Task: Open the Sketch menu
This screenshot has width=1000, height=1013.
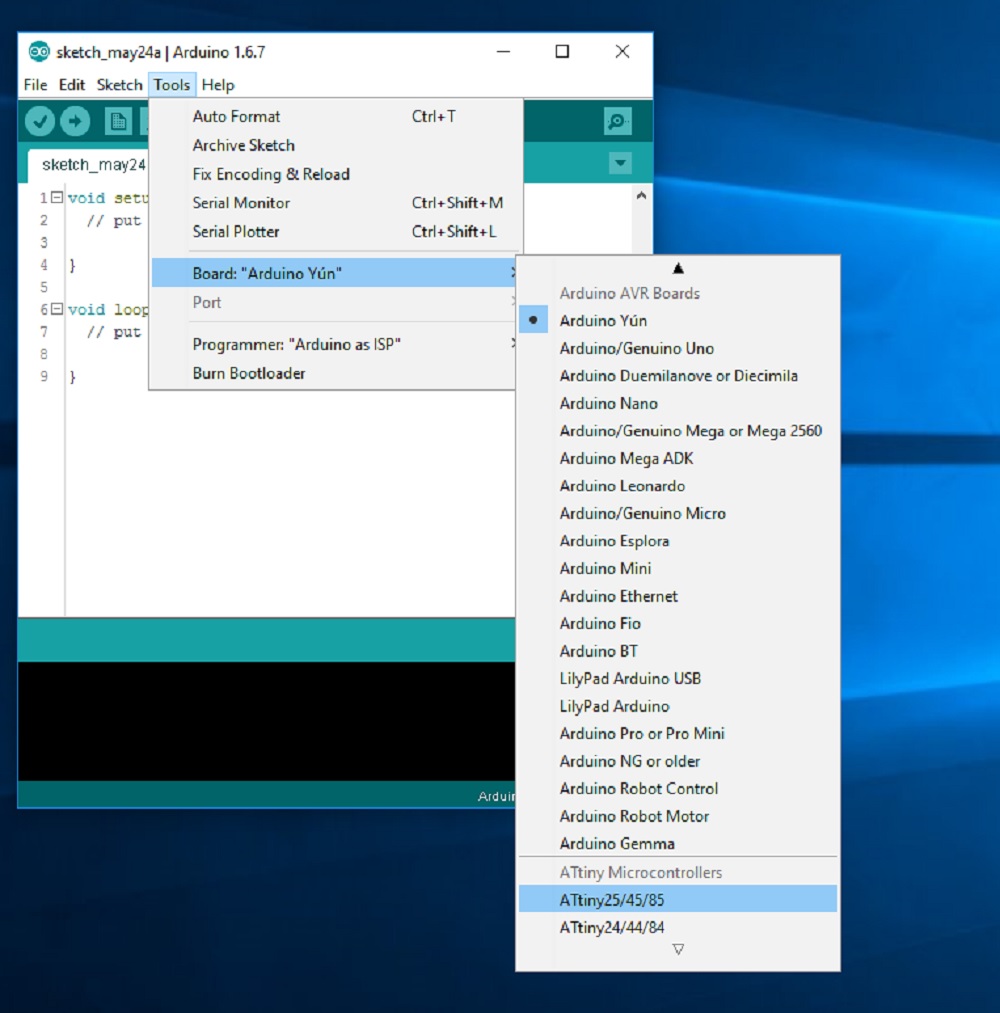Action: click(119, 85)
